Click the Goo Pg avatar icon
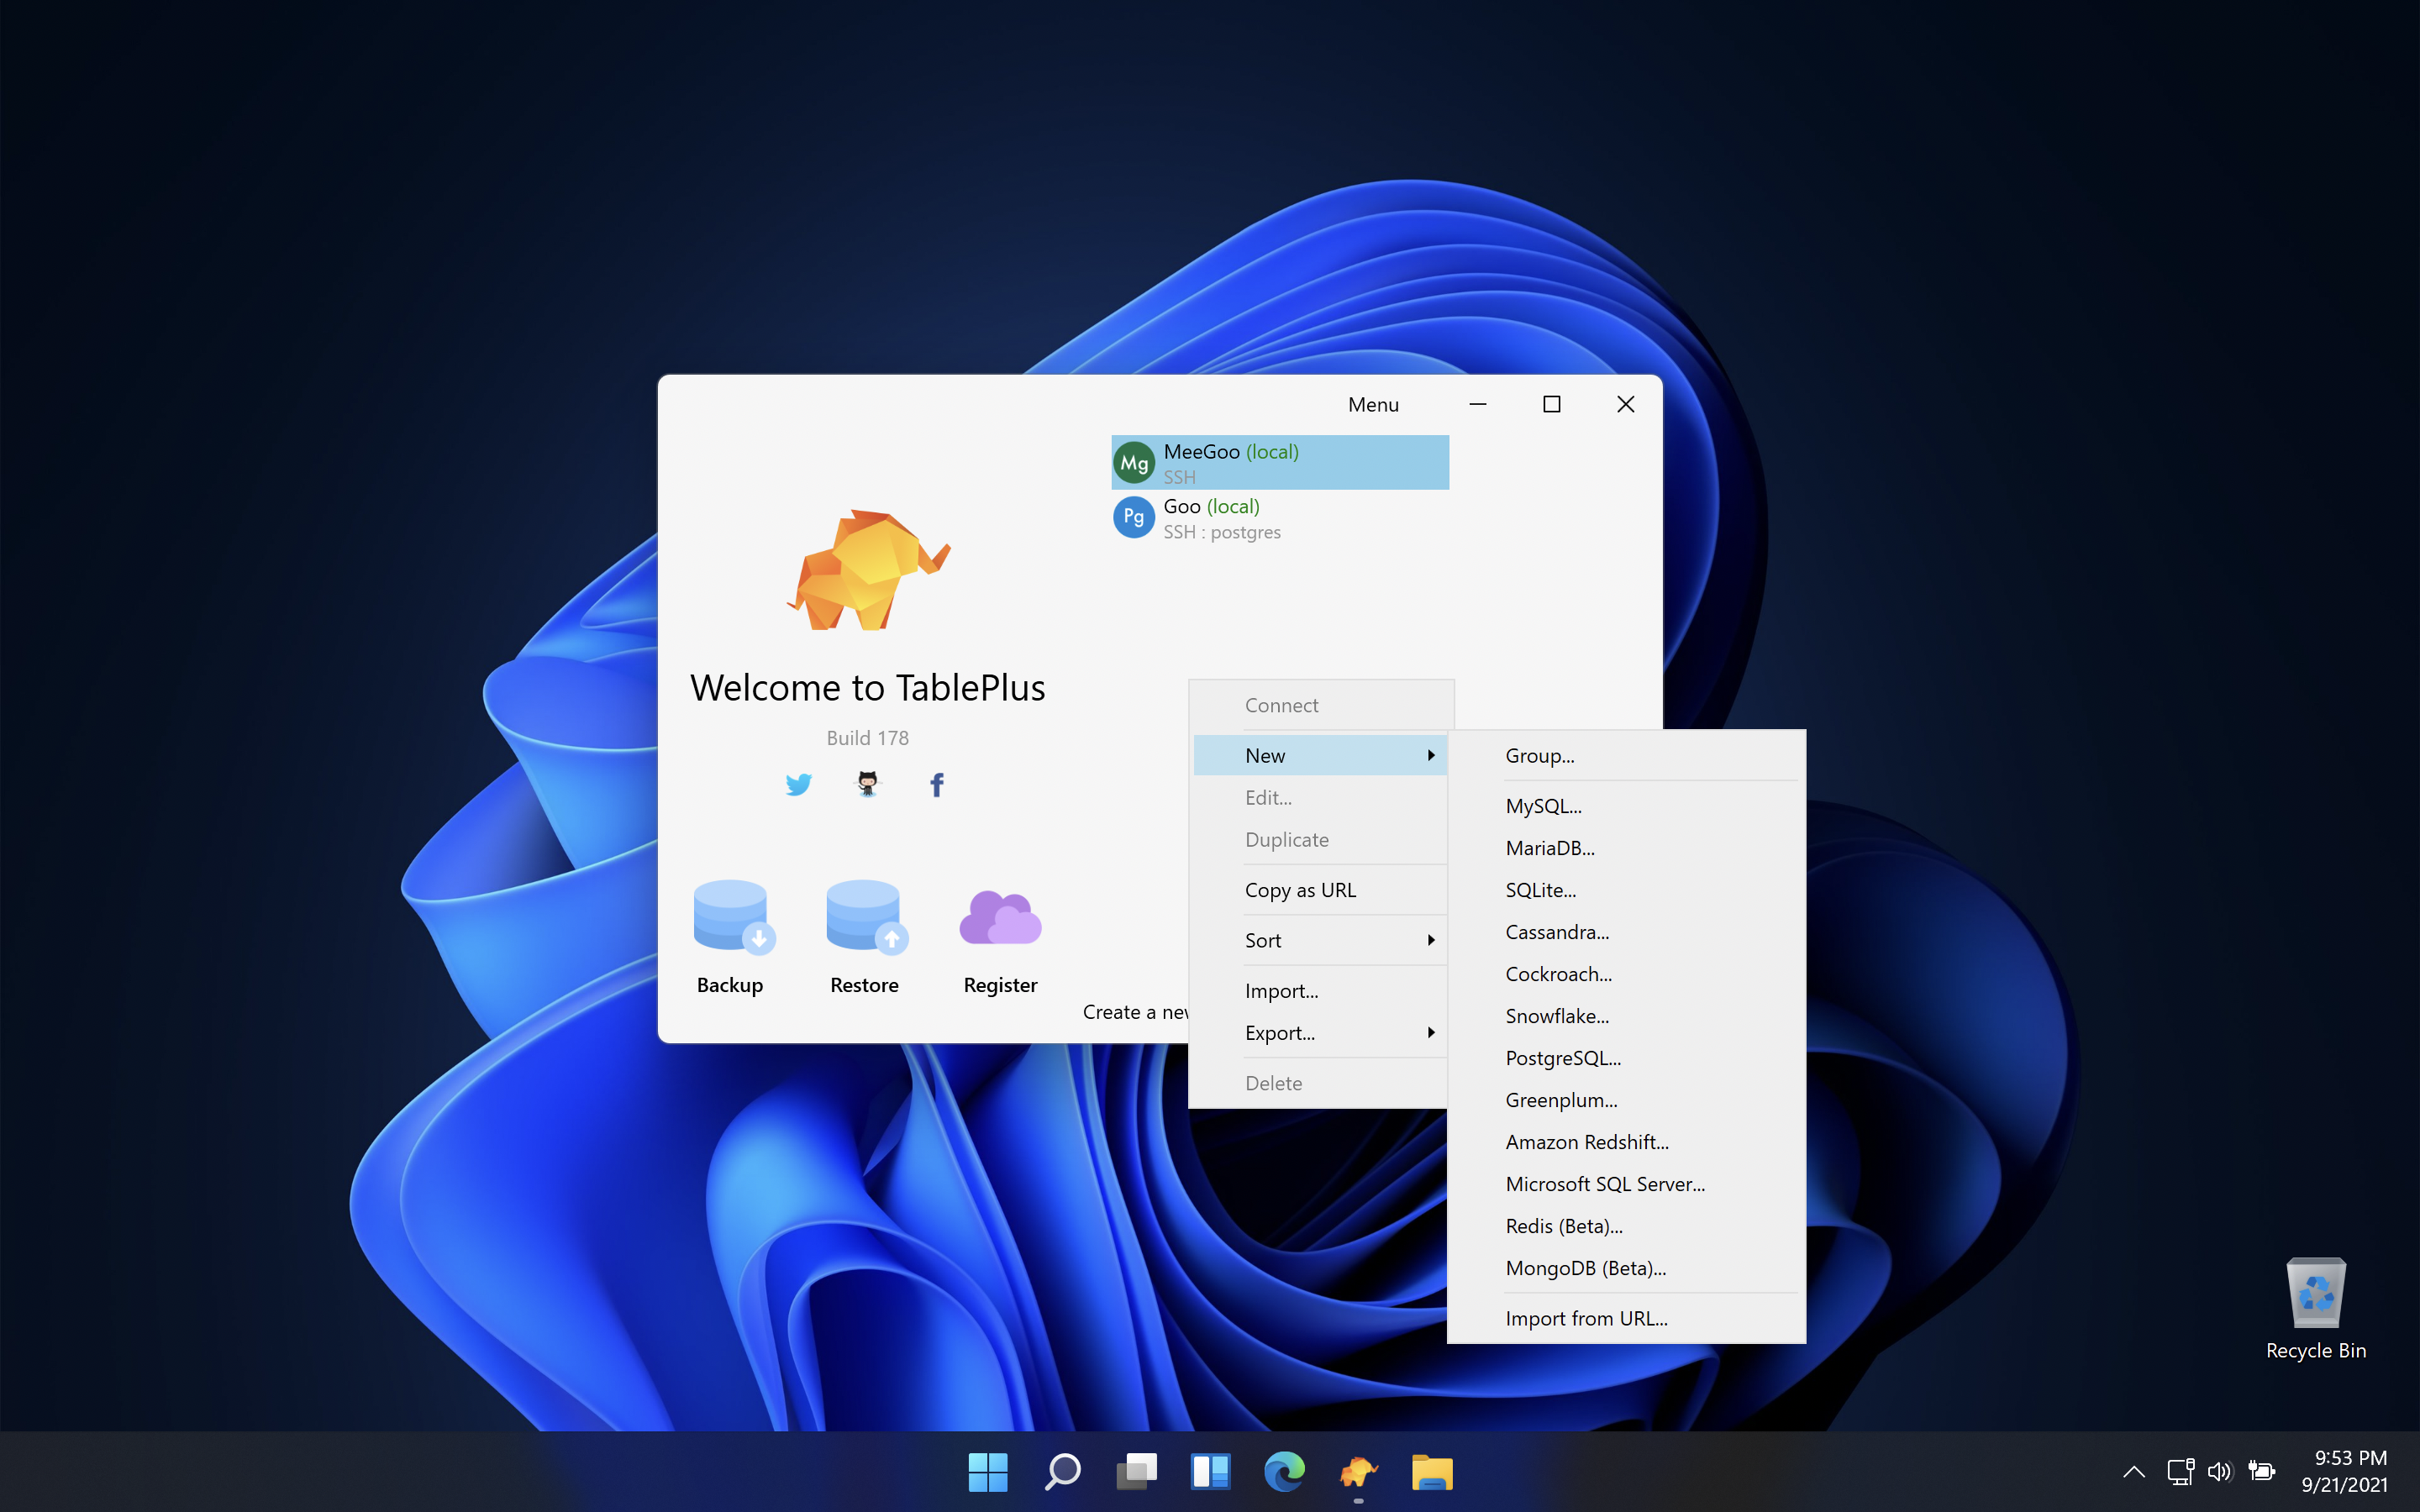Viewport: 2420px width, 1512px height. [1134, 517]
